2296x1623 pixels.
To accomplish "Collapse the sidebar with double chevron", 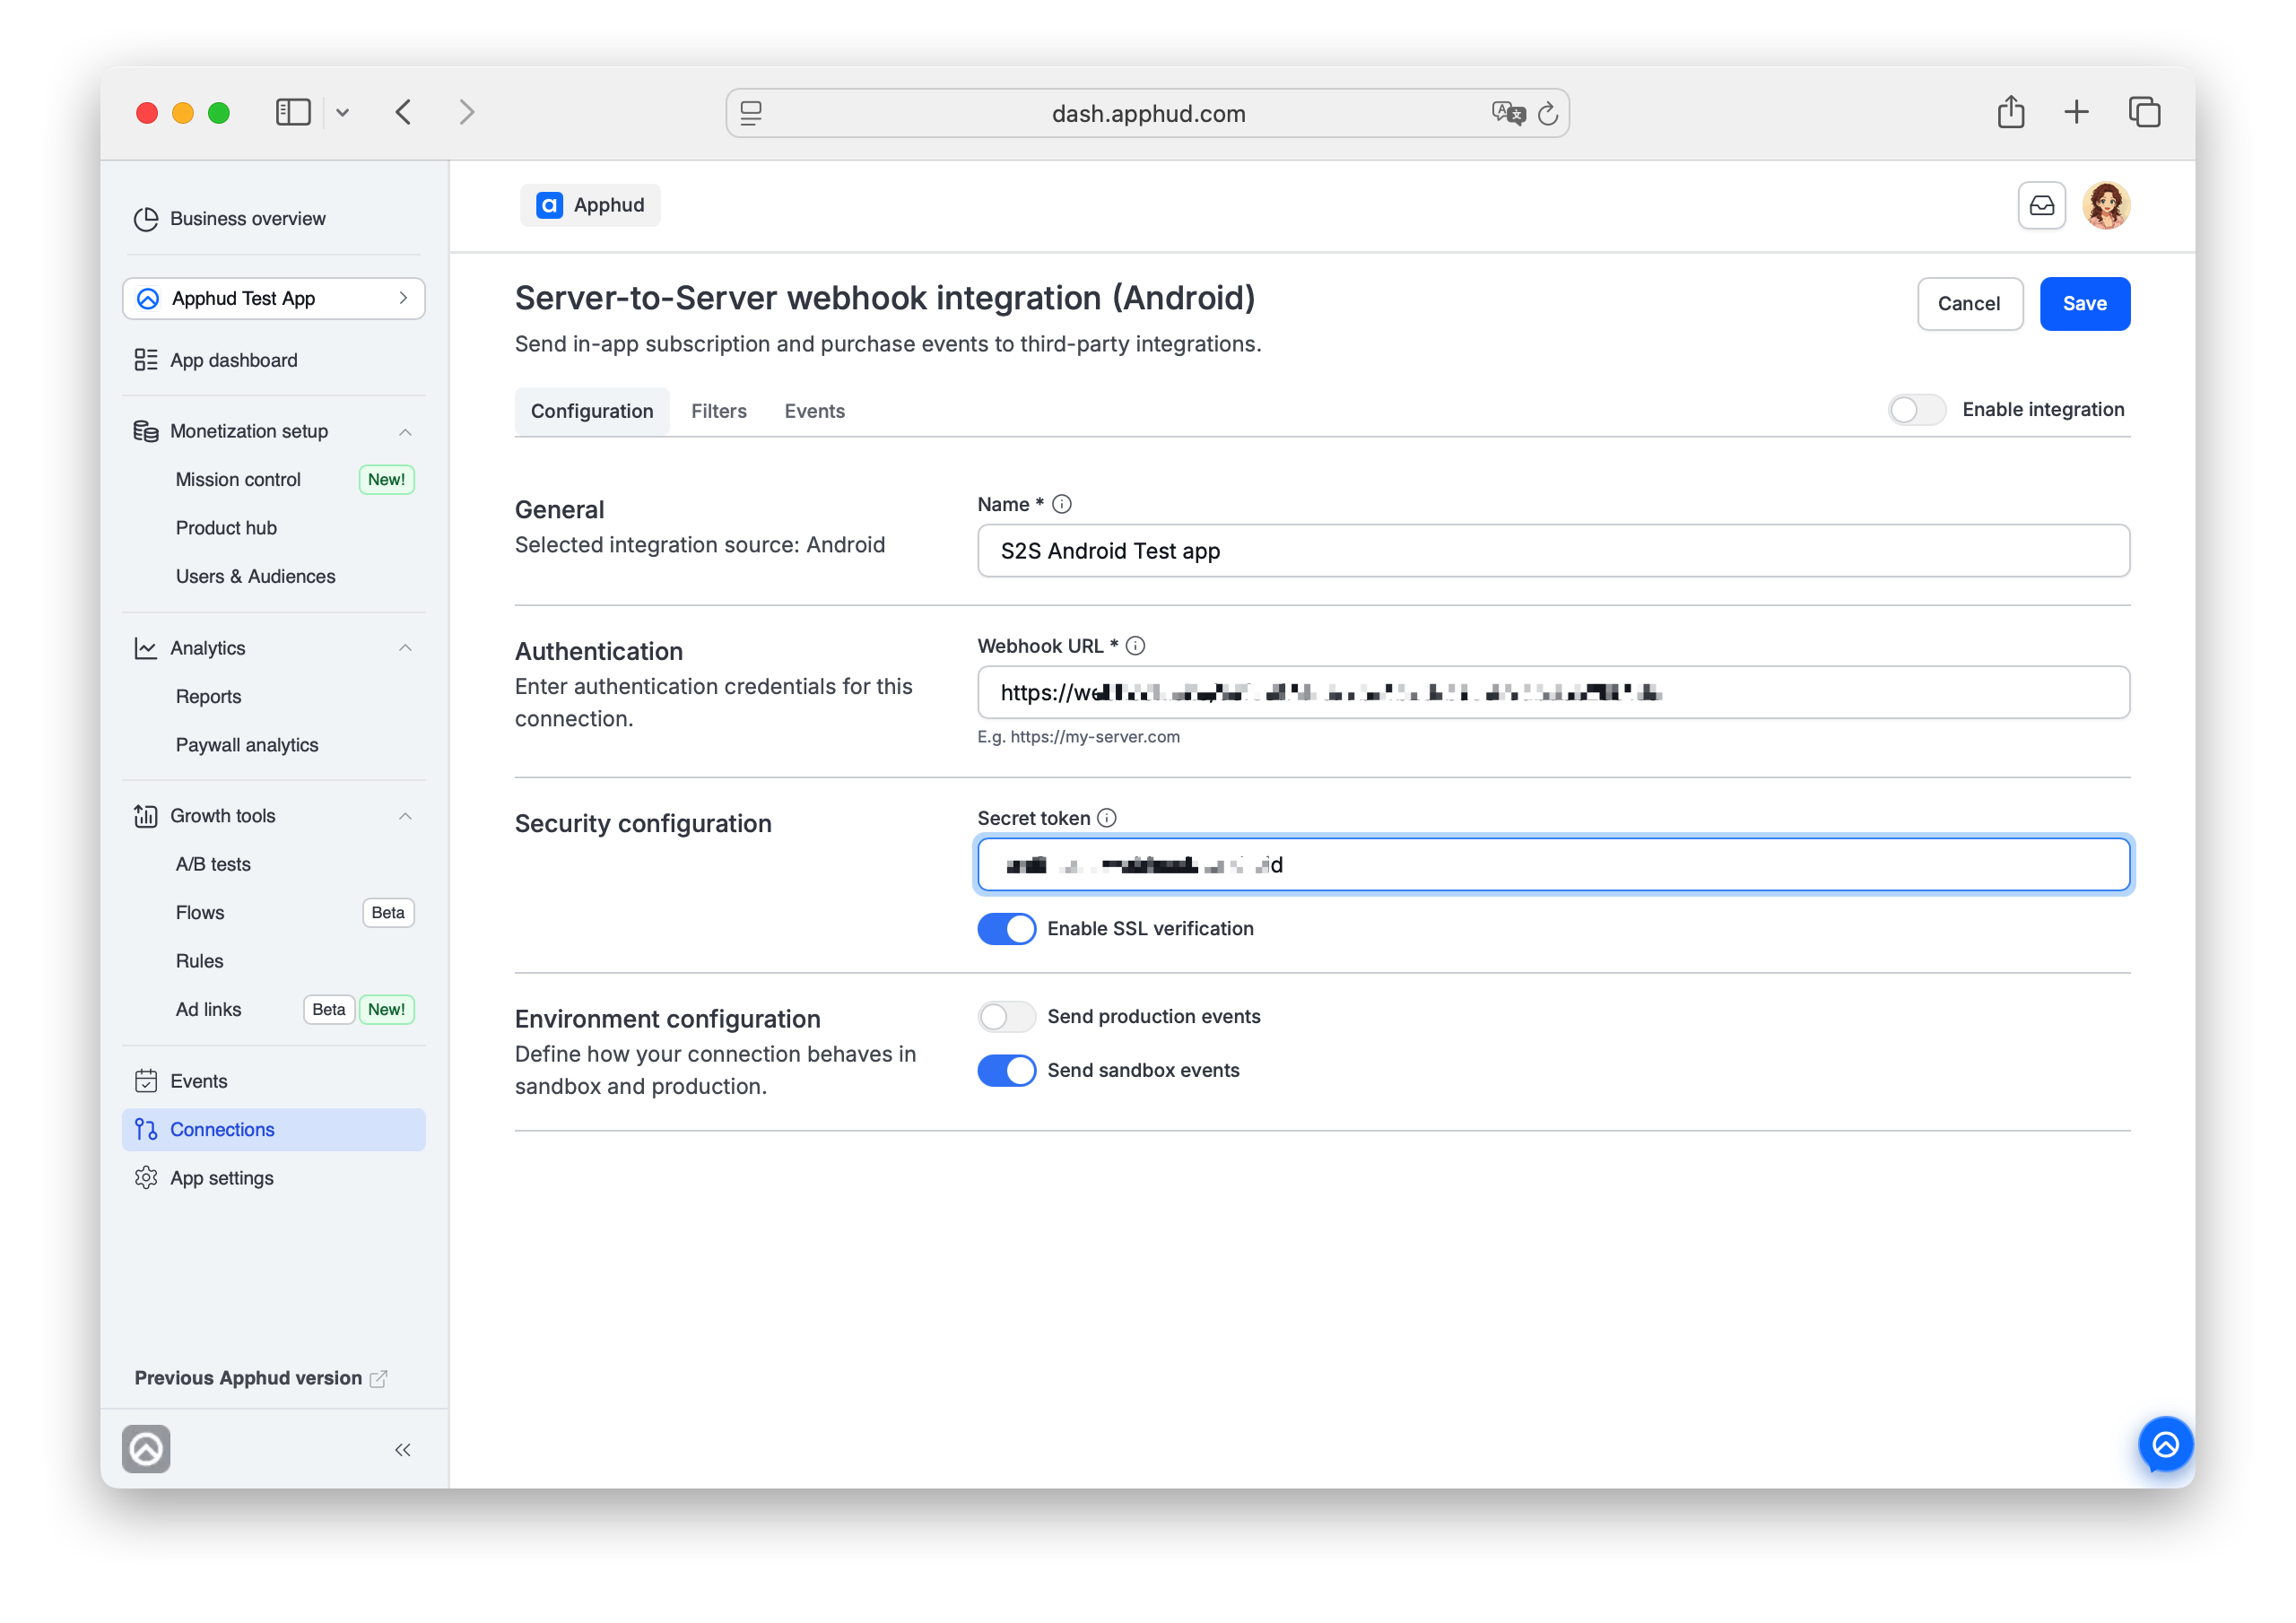I will point(402,1449).
